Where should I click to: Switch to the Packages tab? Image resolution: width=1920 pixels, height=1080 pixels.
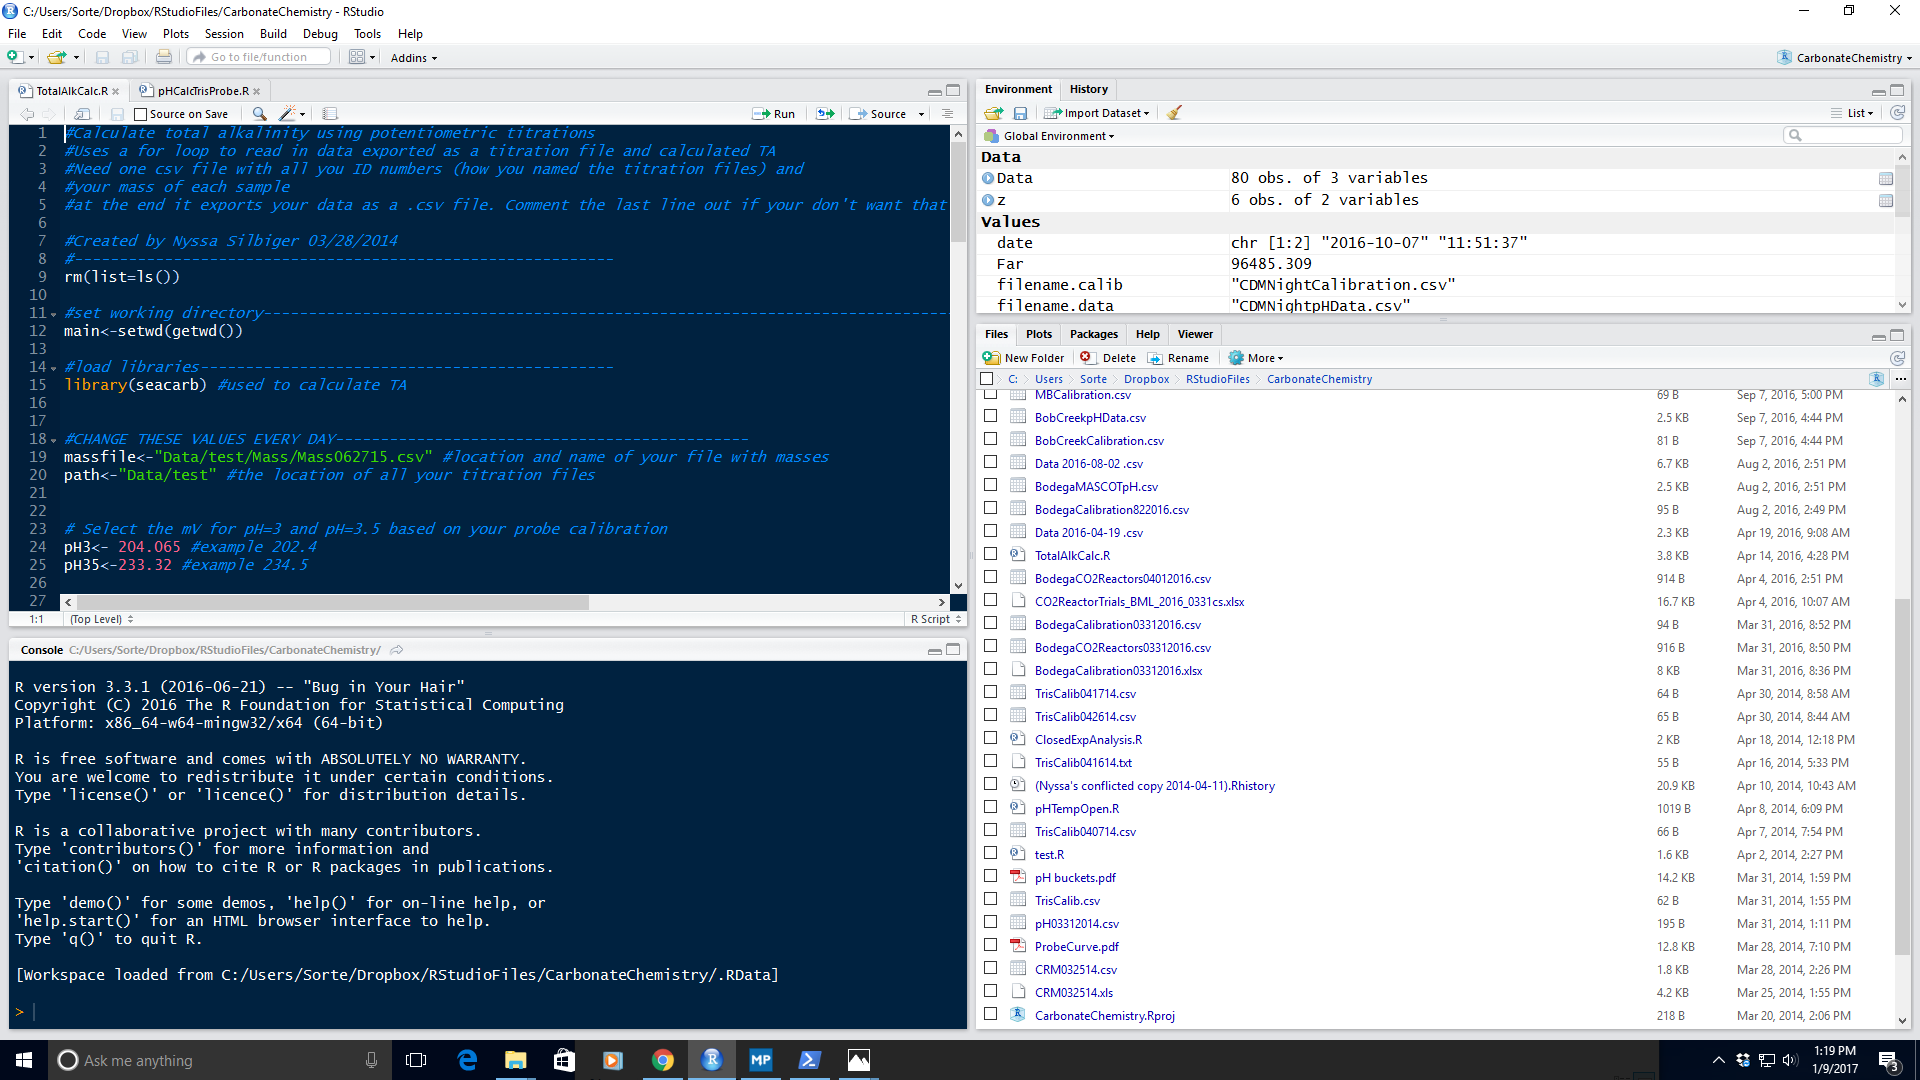[x=1093, y=334]
